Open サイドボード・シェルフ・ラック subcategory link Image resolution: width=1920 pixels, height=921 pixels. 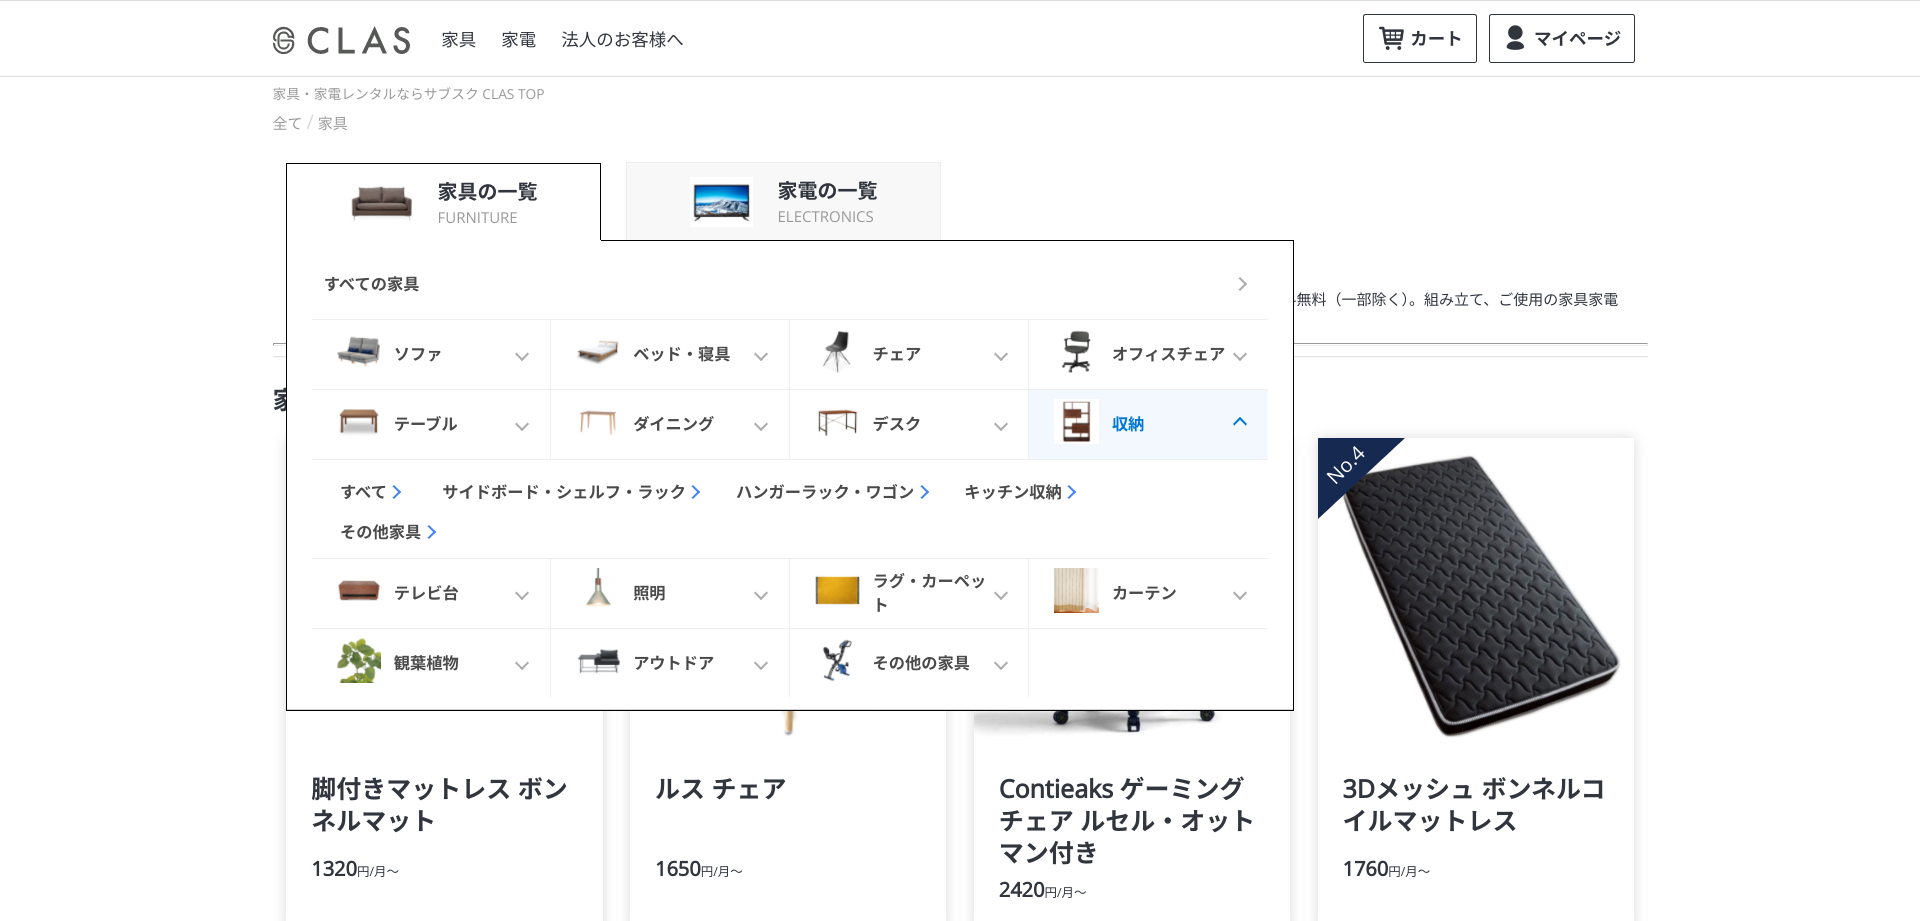[x=571, y=492]
